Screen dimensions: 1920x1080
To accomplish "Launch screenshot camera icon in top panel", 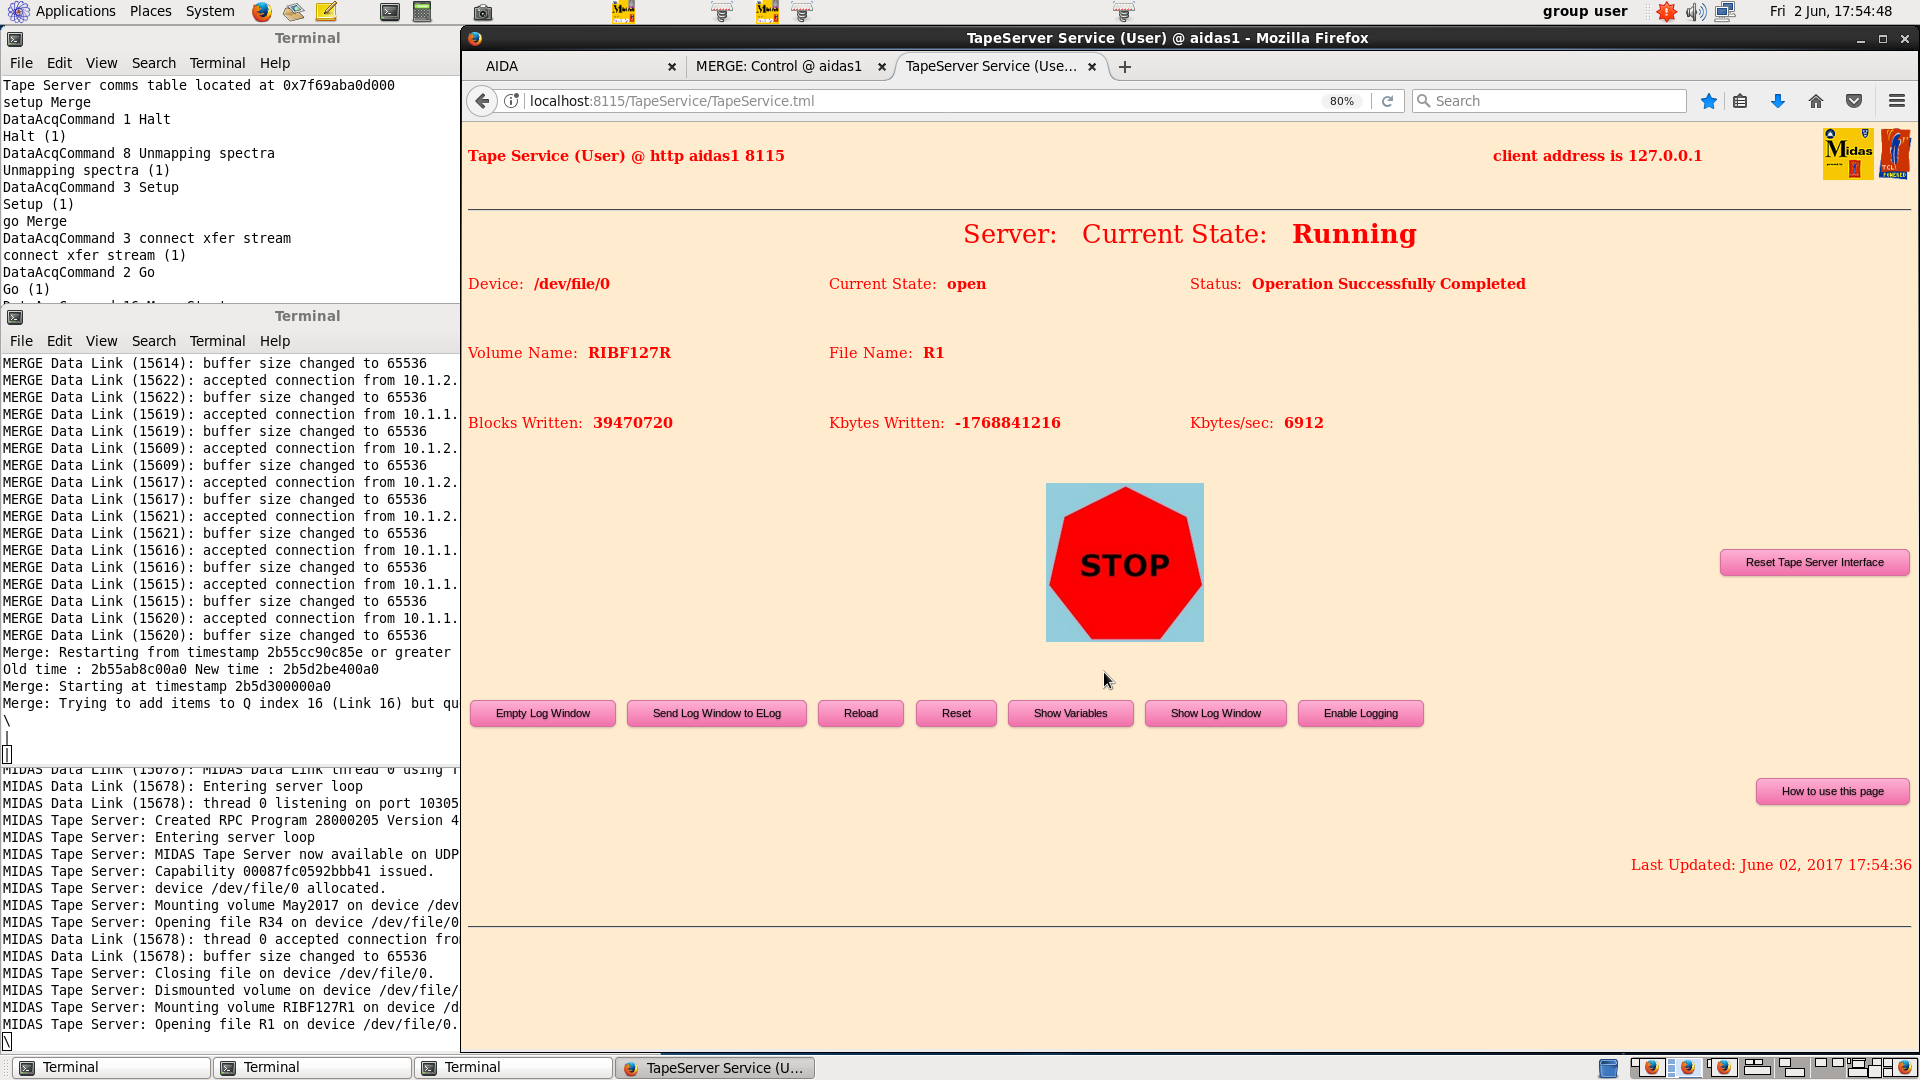I will 482,12.
